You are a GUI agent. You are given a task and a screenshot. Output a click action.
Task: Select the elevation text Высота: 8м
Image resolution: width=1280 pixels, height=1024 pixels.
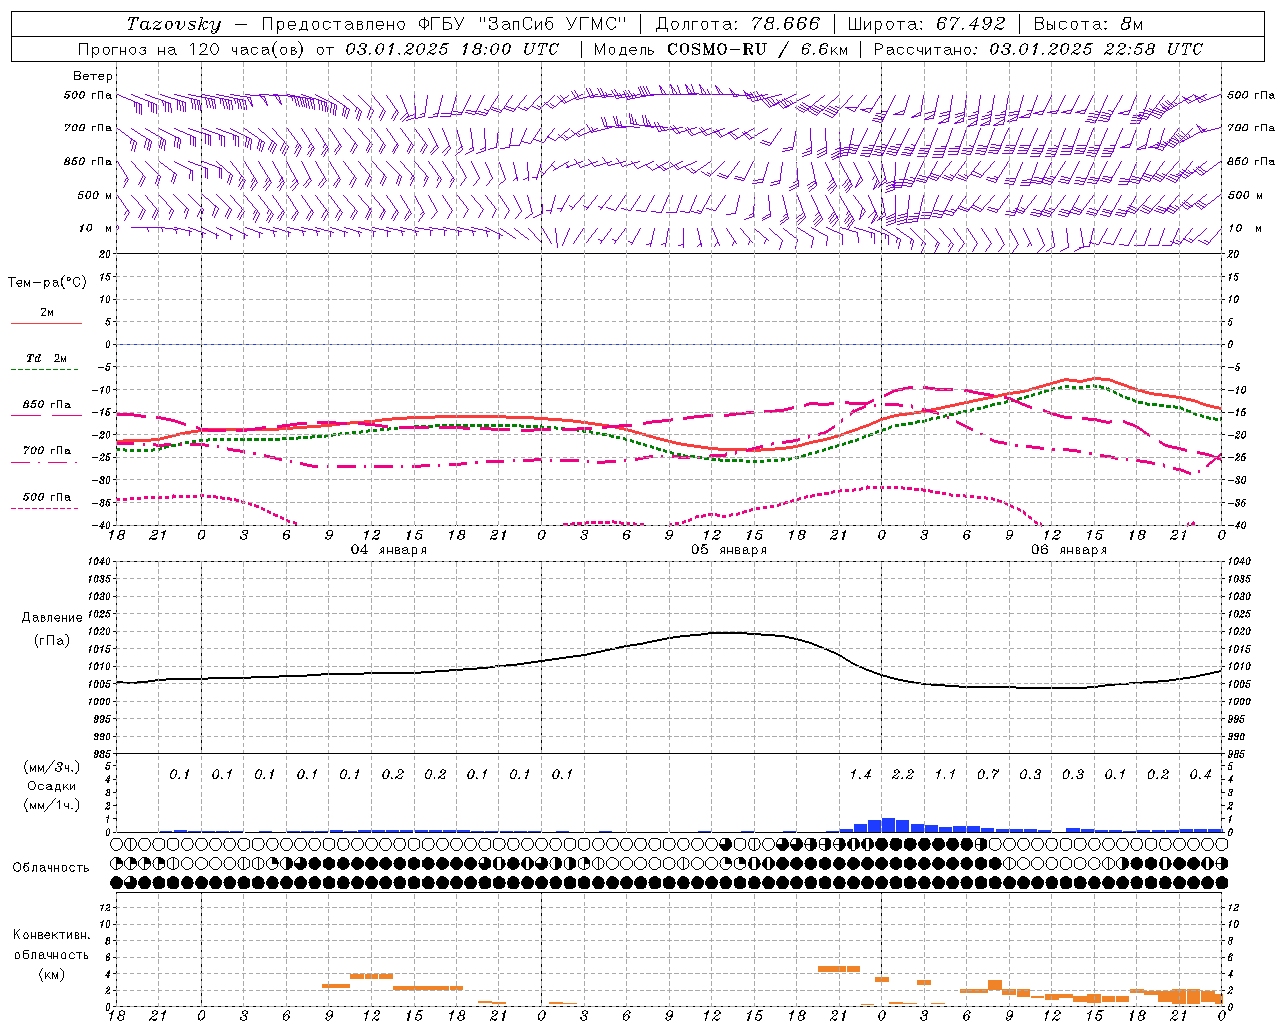pyautogui.click(x=1088, y=24)
